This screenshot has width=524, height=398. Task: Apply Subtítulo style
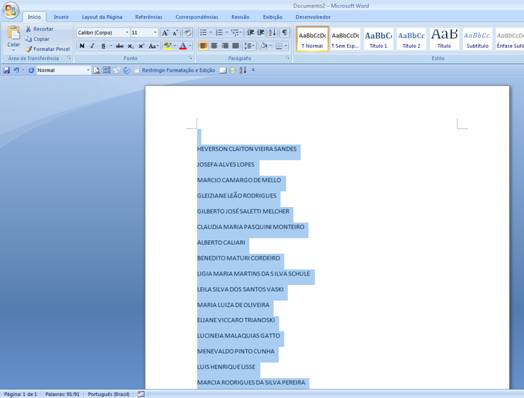click(x=477, y=39)
